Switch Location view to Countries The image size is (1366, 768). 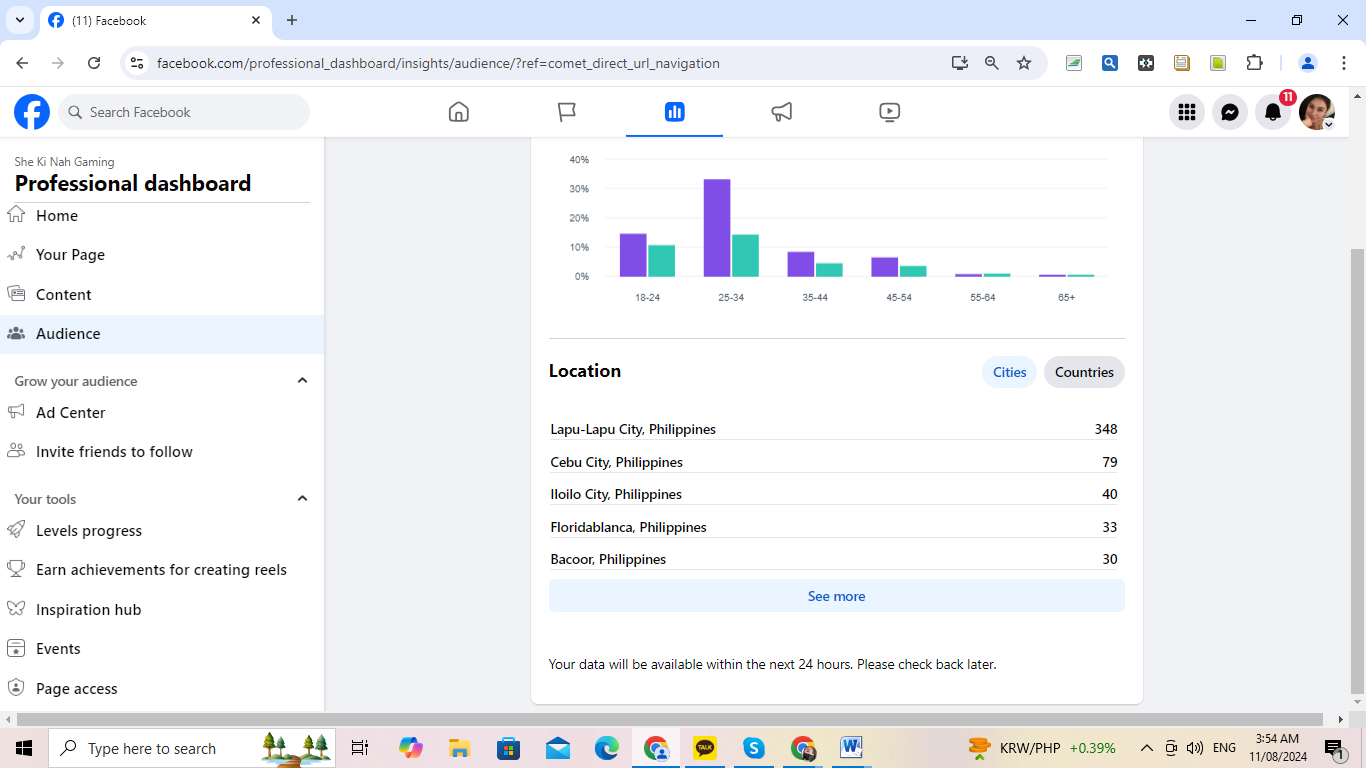[1084, 372]
